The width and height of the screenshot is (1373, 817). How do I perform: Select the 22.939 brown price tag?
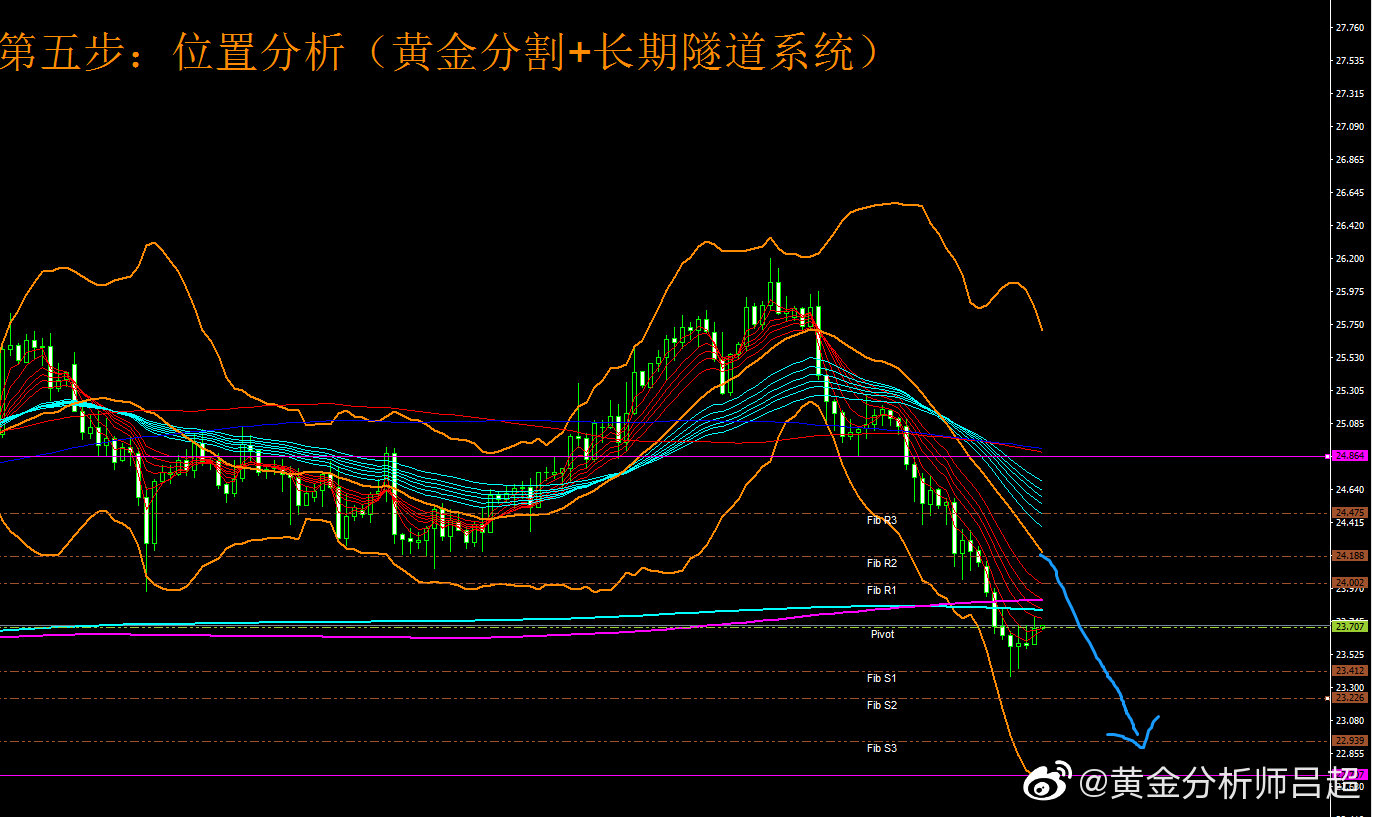tap(1350, 741)
